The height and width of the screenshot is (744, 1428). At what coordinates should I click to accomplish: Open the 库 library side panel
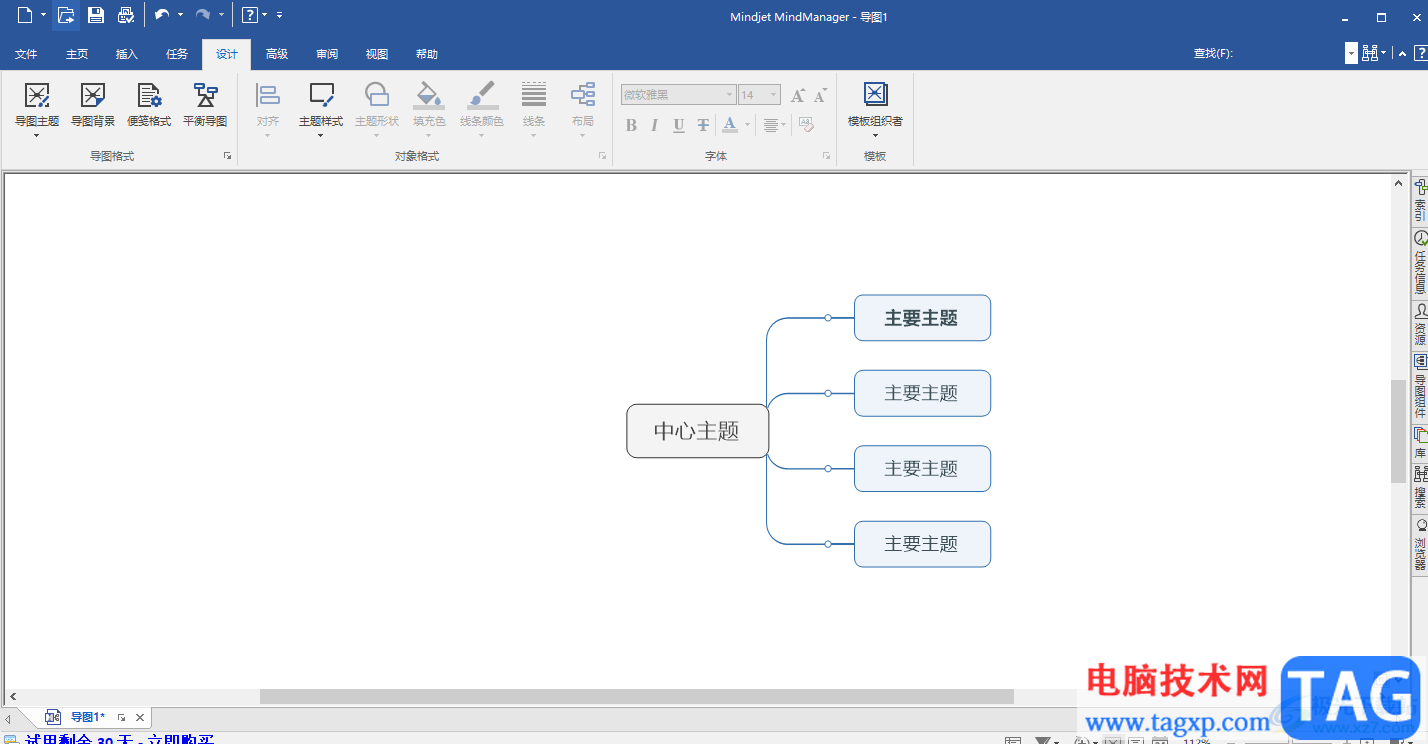[1420, 442]
